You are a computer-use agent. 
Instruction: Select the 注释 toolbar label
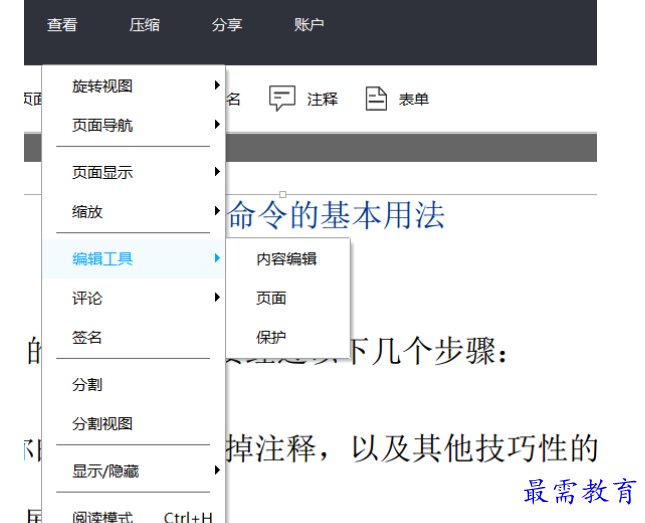(322, 99)
